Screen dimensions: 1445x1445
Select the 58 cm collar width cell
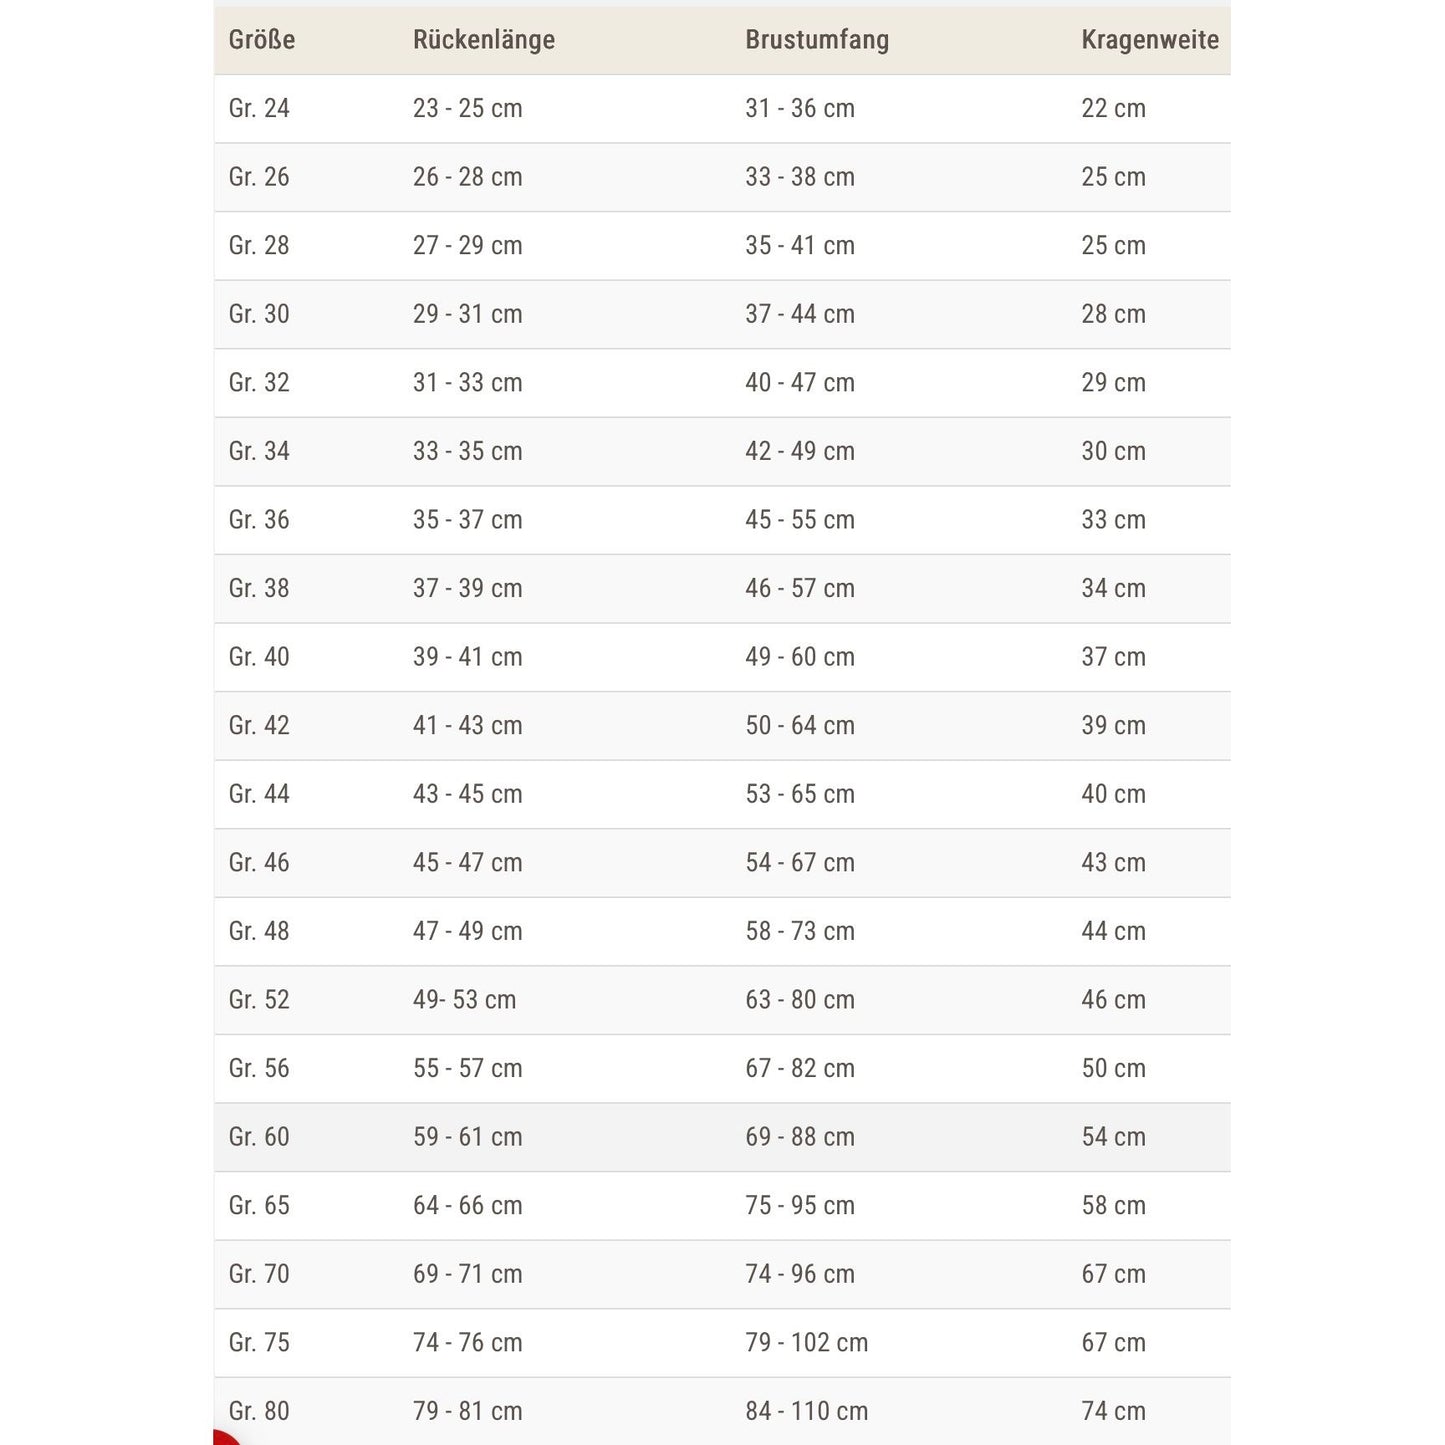click(1113, 1205)
